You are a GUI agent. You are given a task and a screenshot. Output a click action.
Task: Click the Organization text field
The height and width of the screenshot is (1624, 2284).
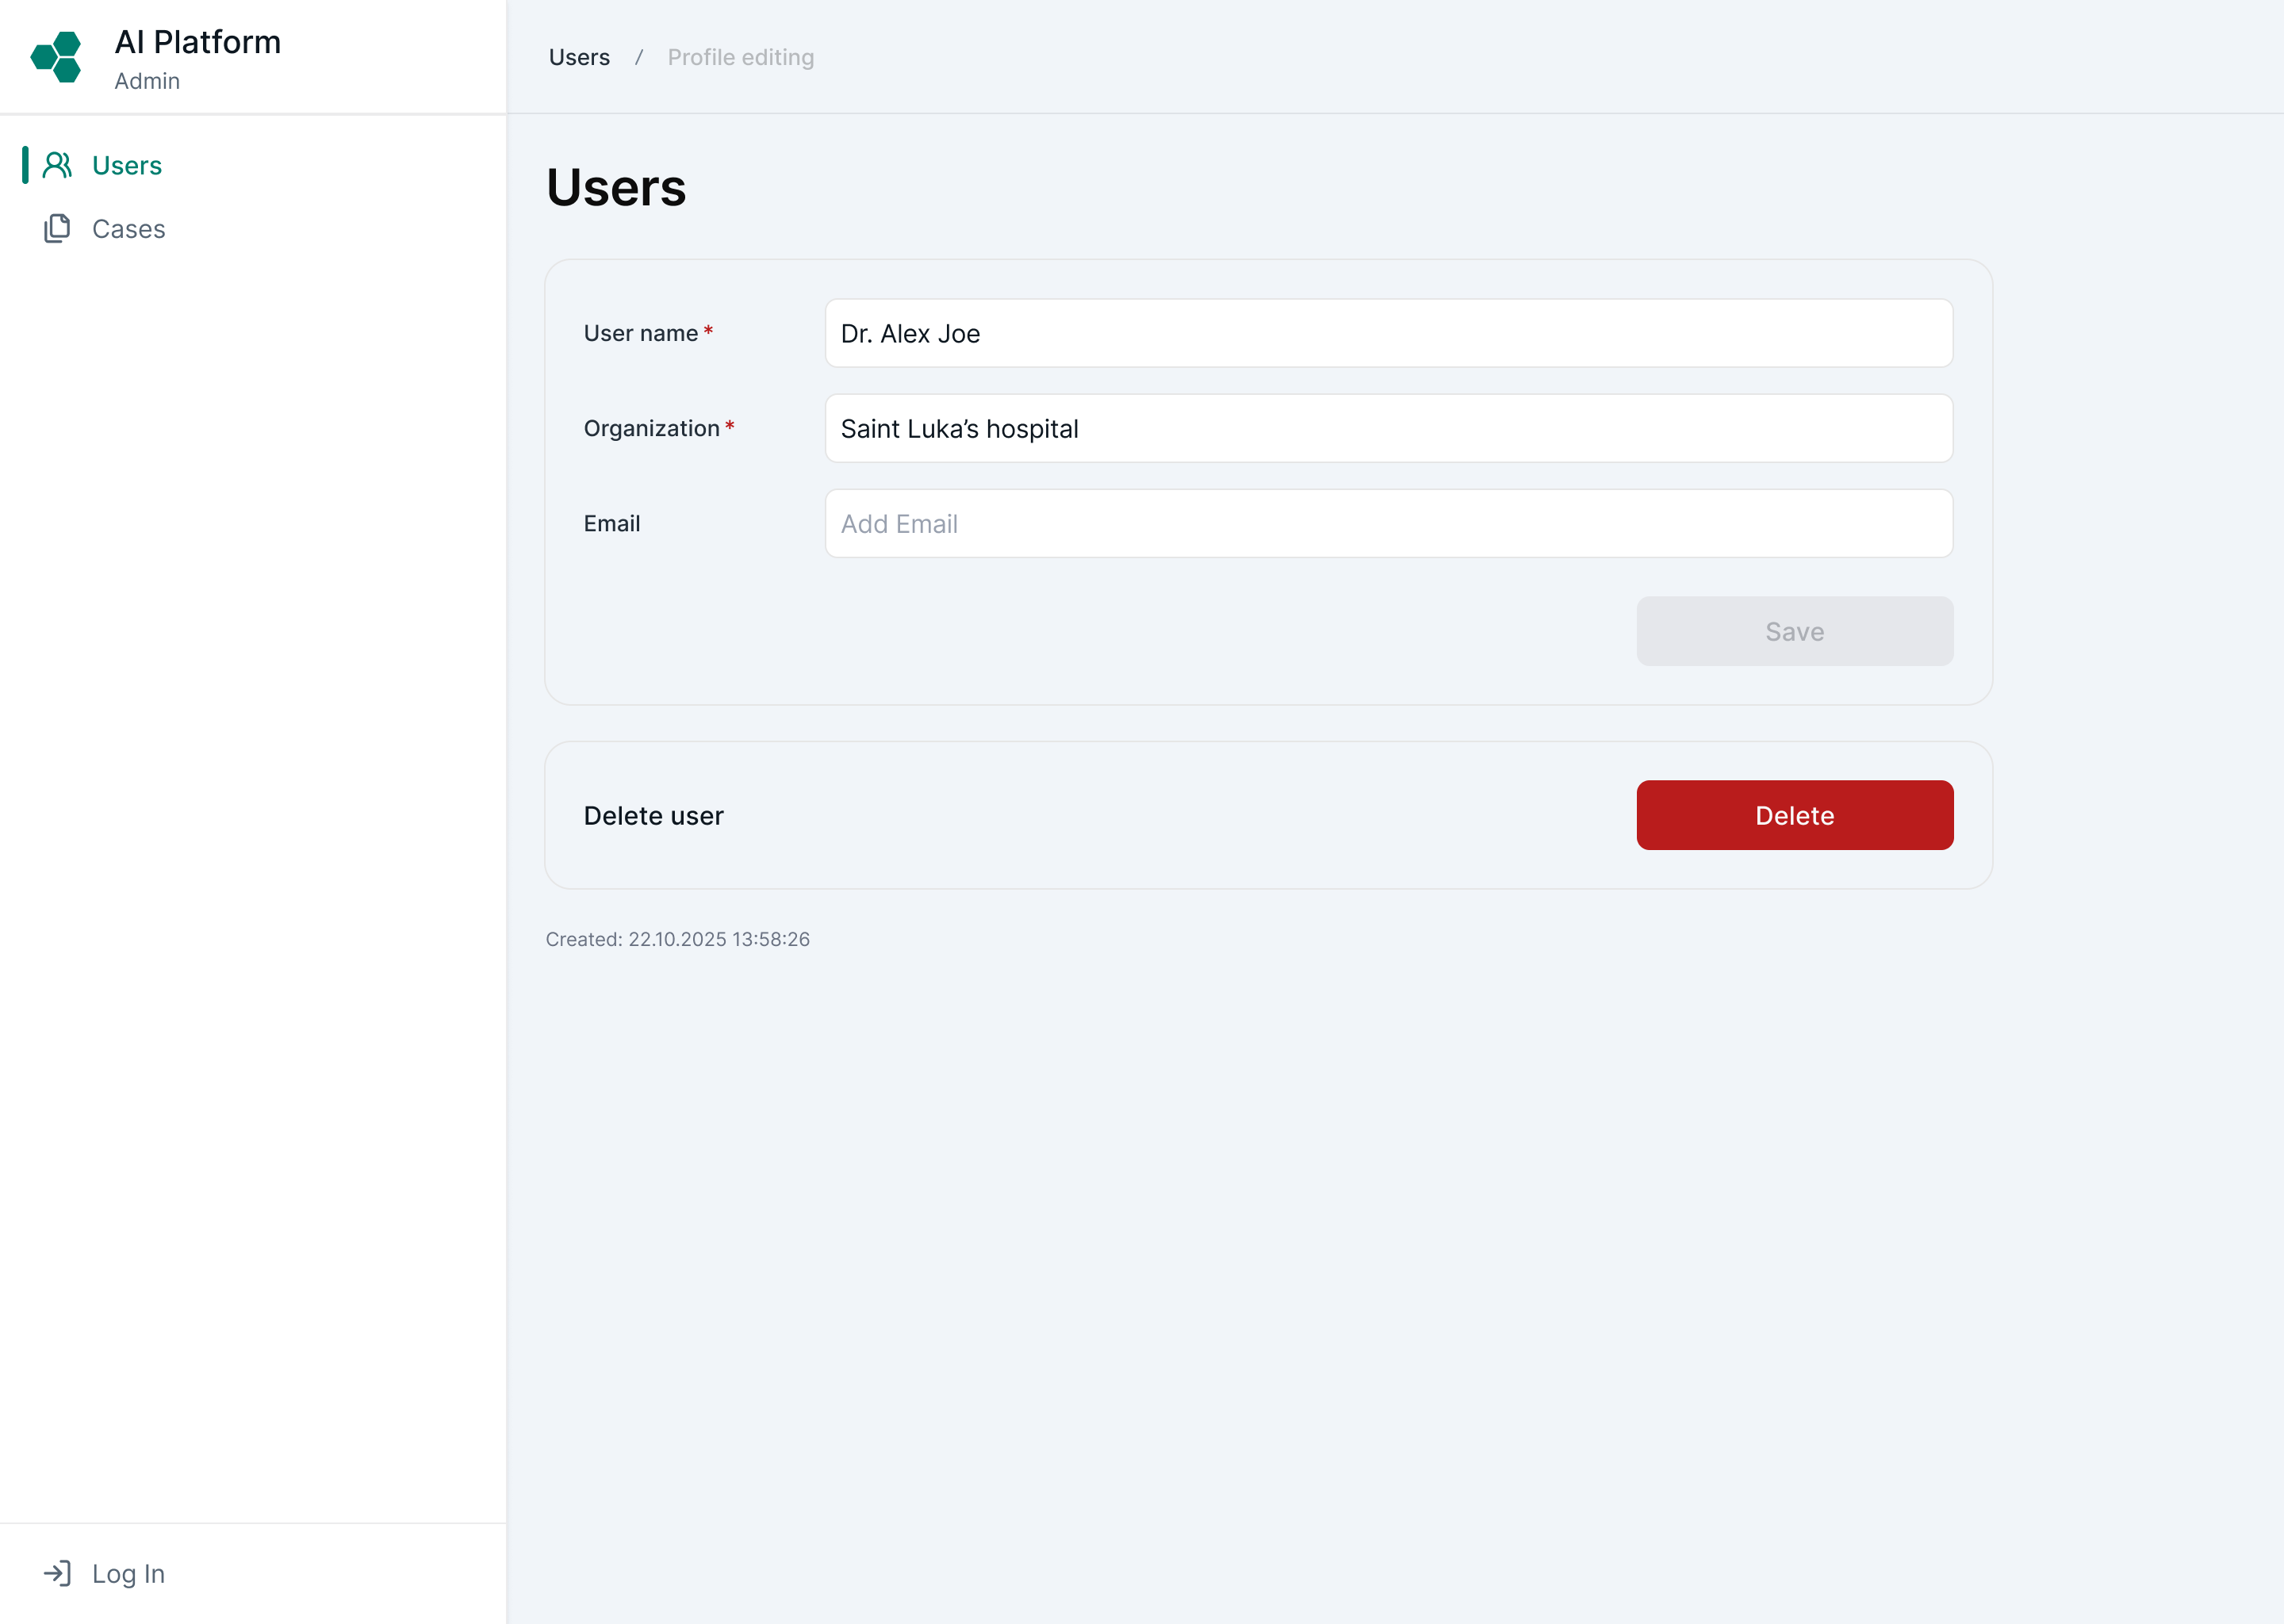tap(1388, 428)
